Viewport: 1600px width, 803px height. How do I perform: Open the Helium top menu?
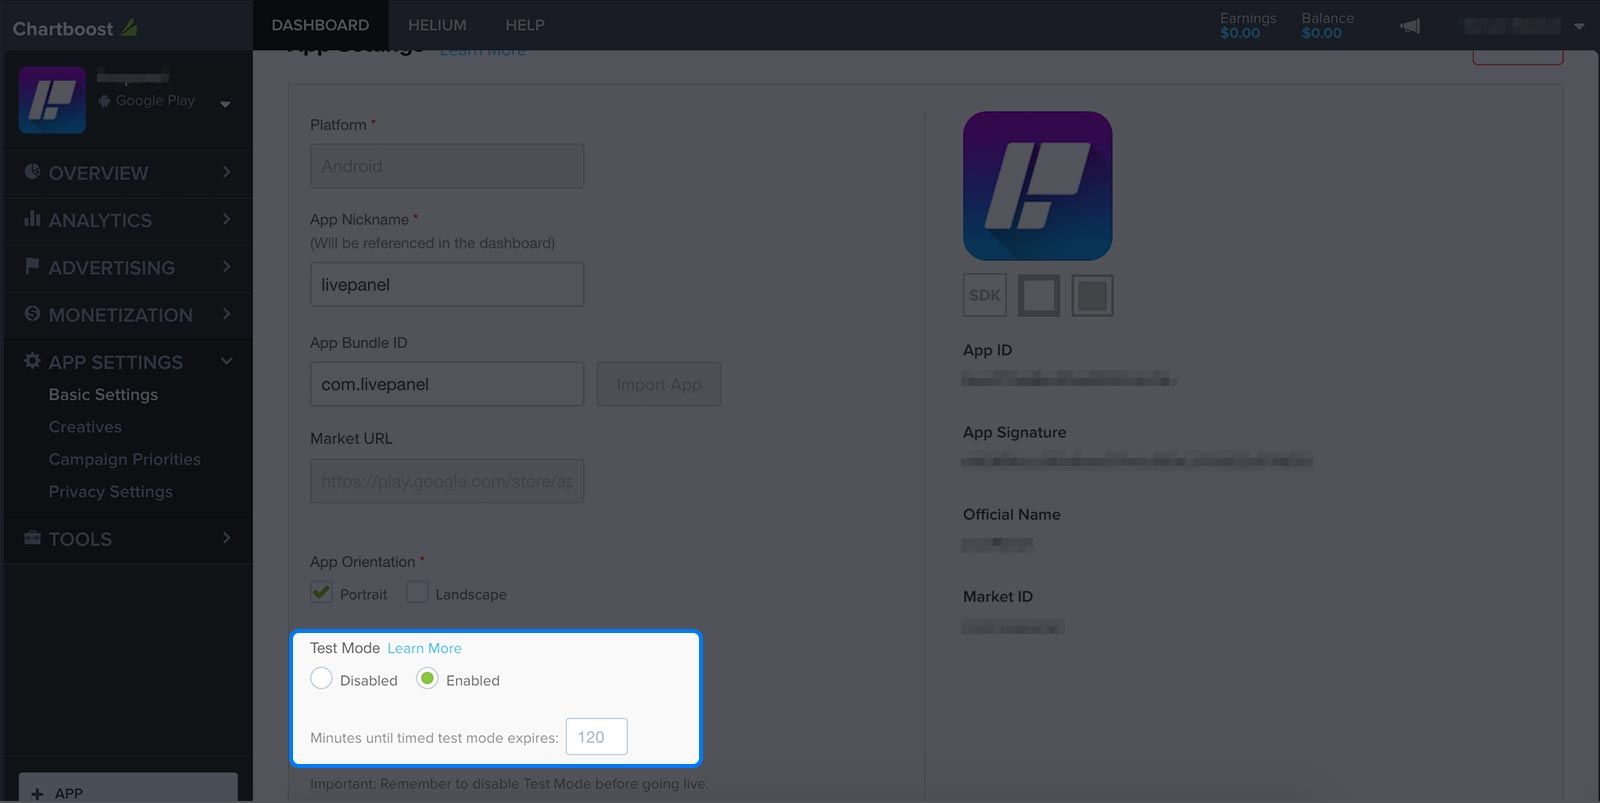pyautogui.click(x=437, y=25)
